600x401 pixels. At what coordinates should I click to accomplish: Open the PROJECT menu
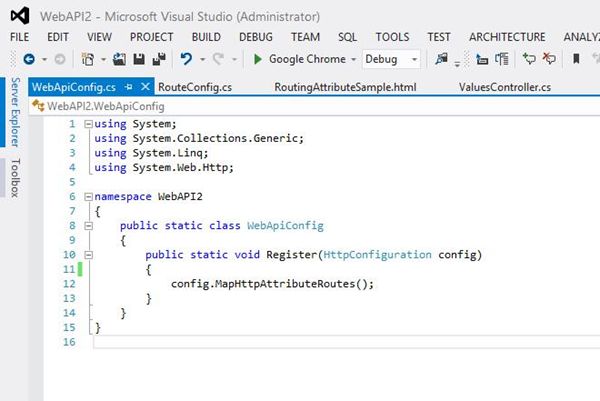(152, 37)
